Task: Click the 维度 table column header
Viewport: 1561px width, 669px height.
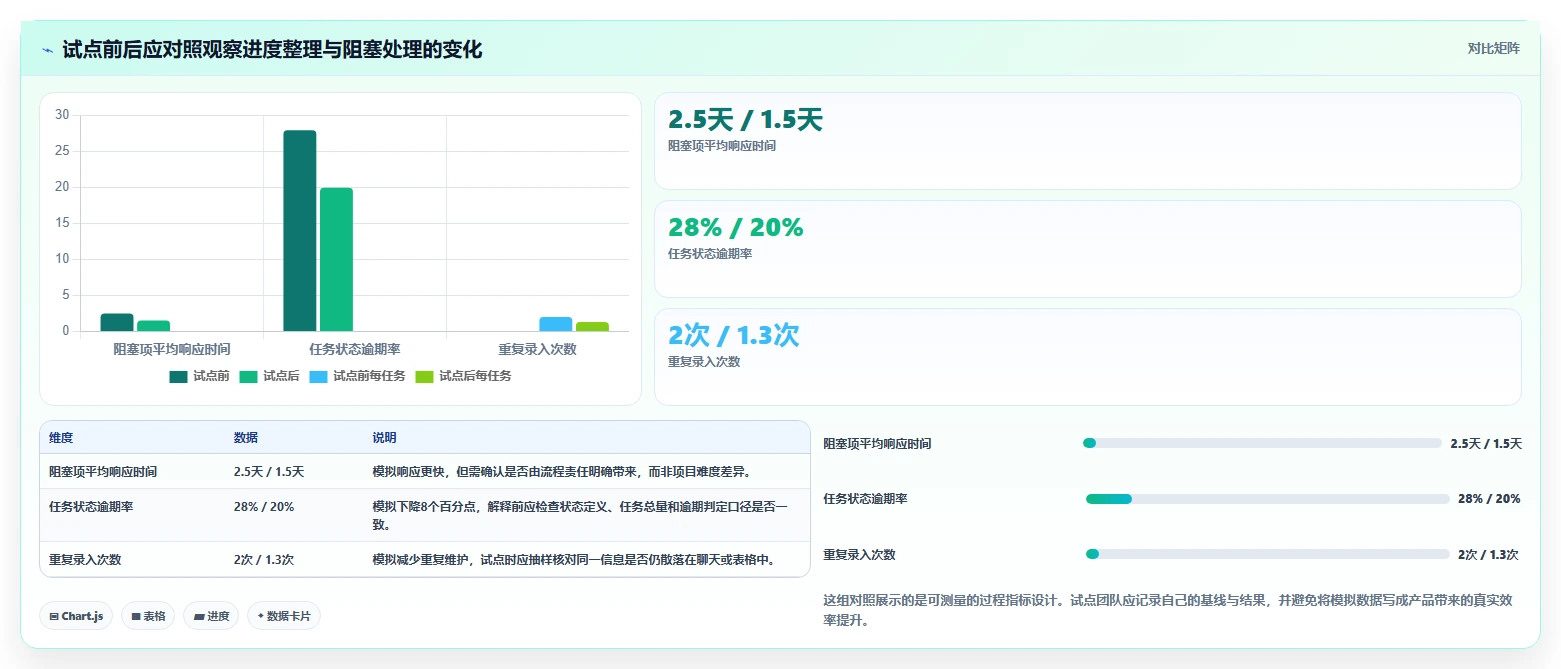Action: 132,438
